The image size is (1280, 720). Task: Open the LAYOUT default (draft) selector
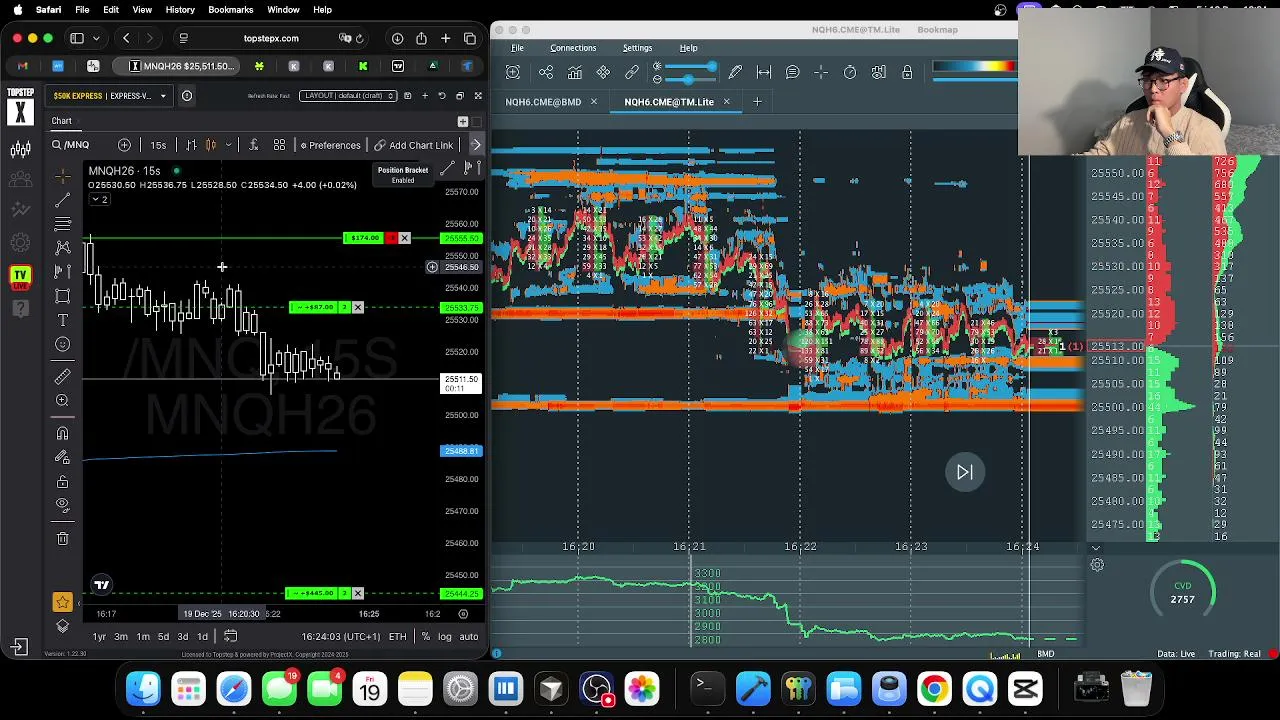[x=348, y=95]
